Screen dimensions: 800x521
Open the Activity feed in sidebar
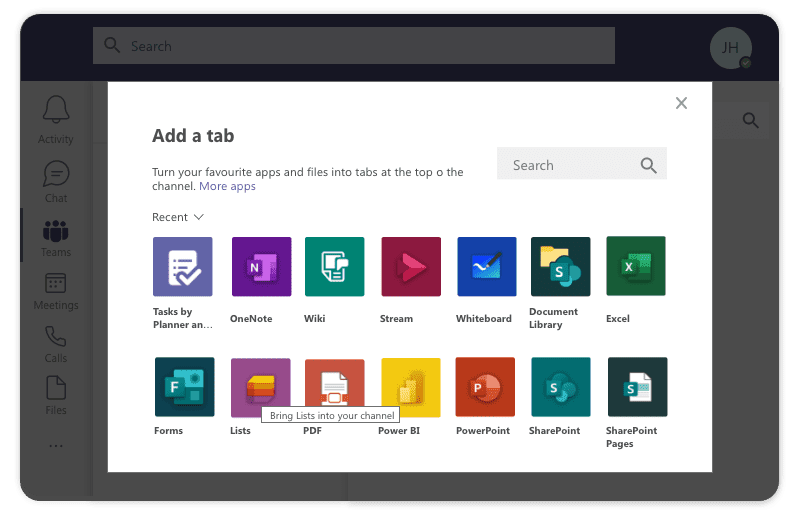click(x=56, y=120)
